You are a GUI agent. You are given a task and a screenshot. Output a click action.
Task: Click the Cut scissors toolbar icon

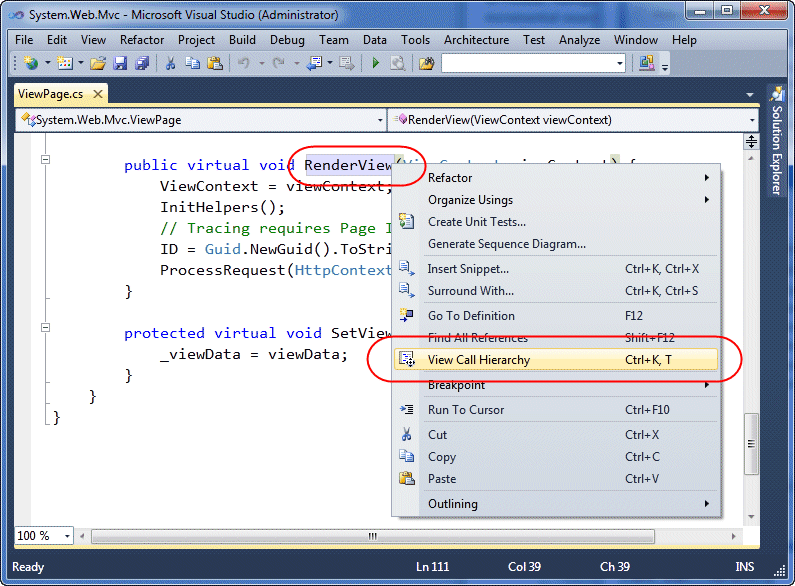(170, 63)
